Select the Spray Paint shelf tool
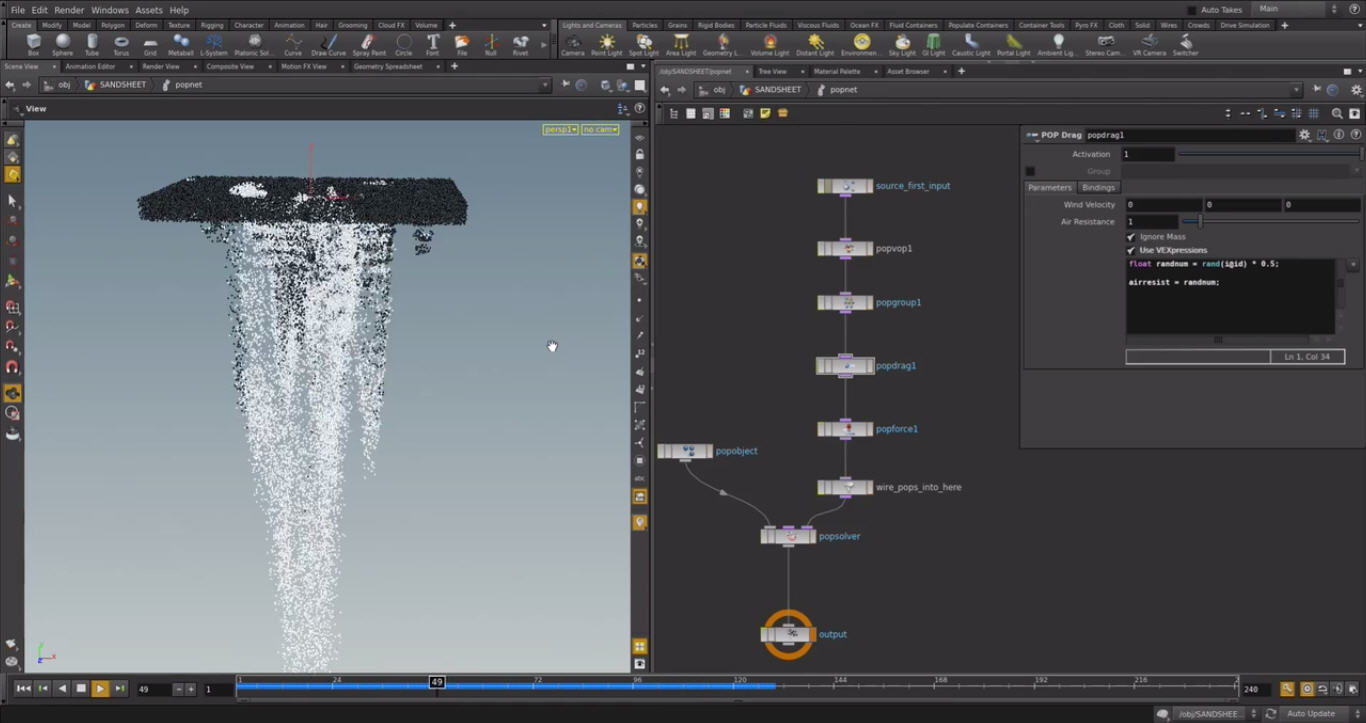The width and height of the screenshot is (1366, 723). pos(368,42)
